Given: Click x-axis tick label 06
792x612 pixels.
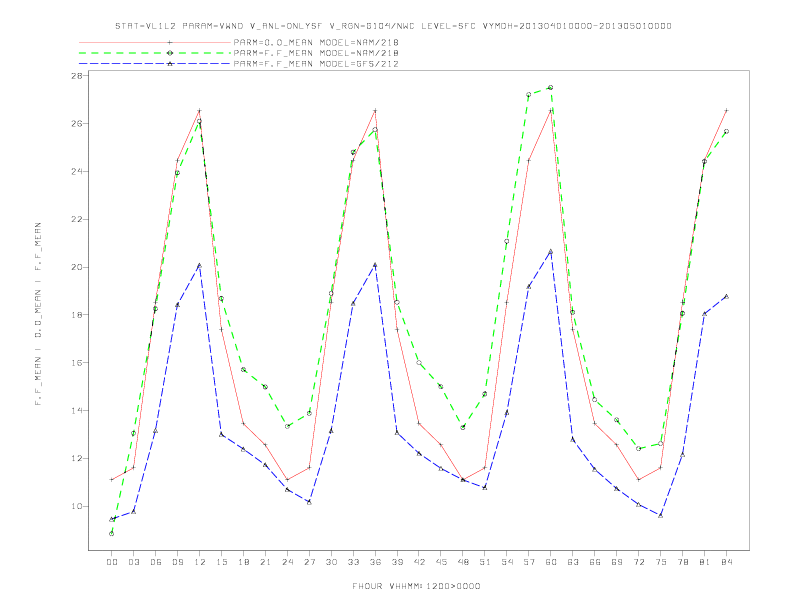Looking at the screenshot, I should click(x=156, y=562).
